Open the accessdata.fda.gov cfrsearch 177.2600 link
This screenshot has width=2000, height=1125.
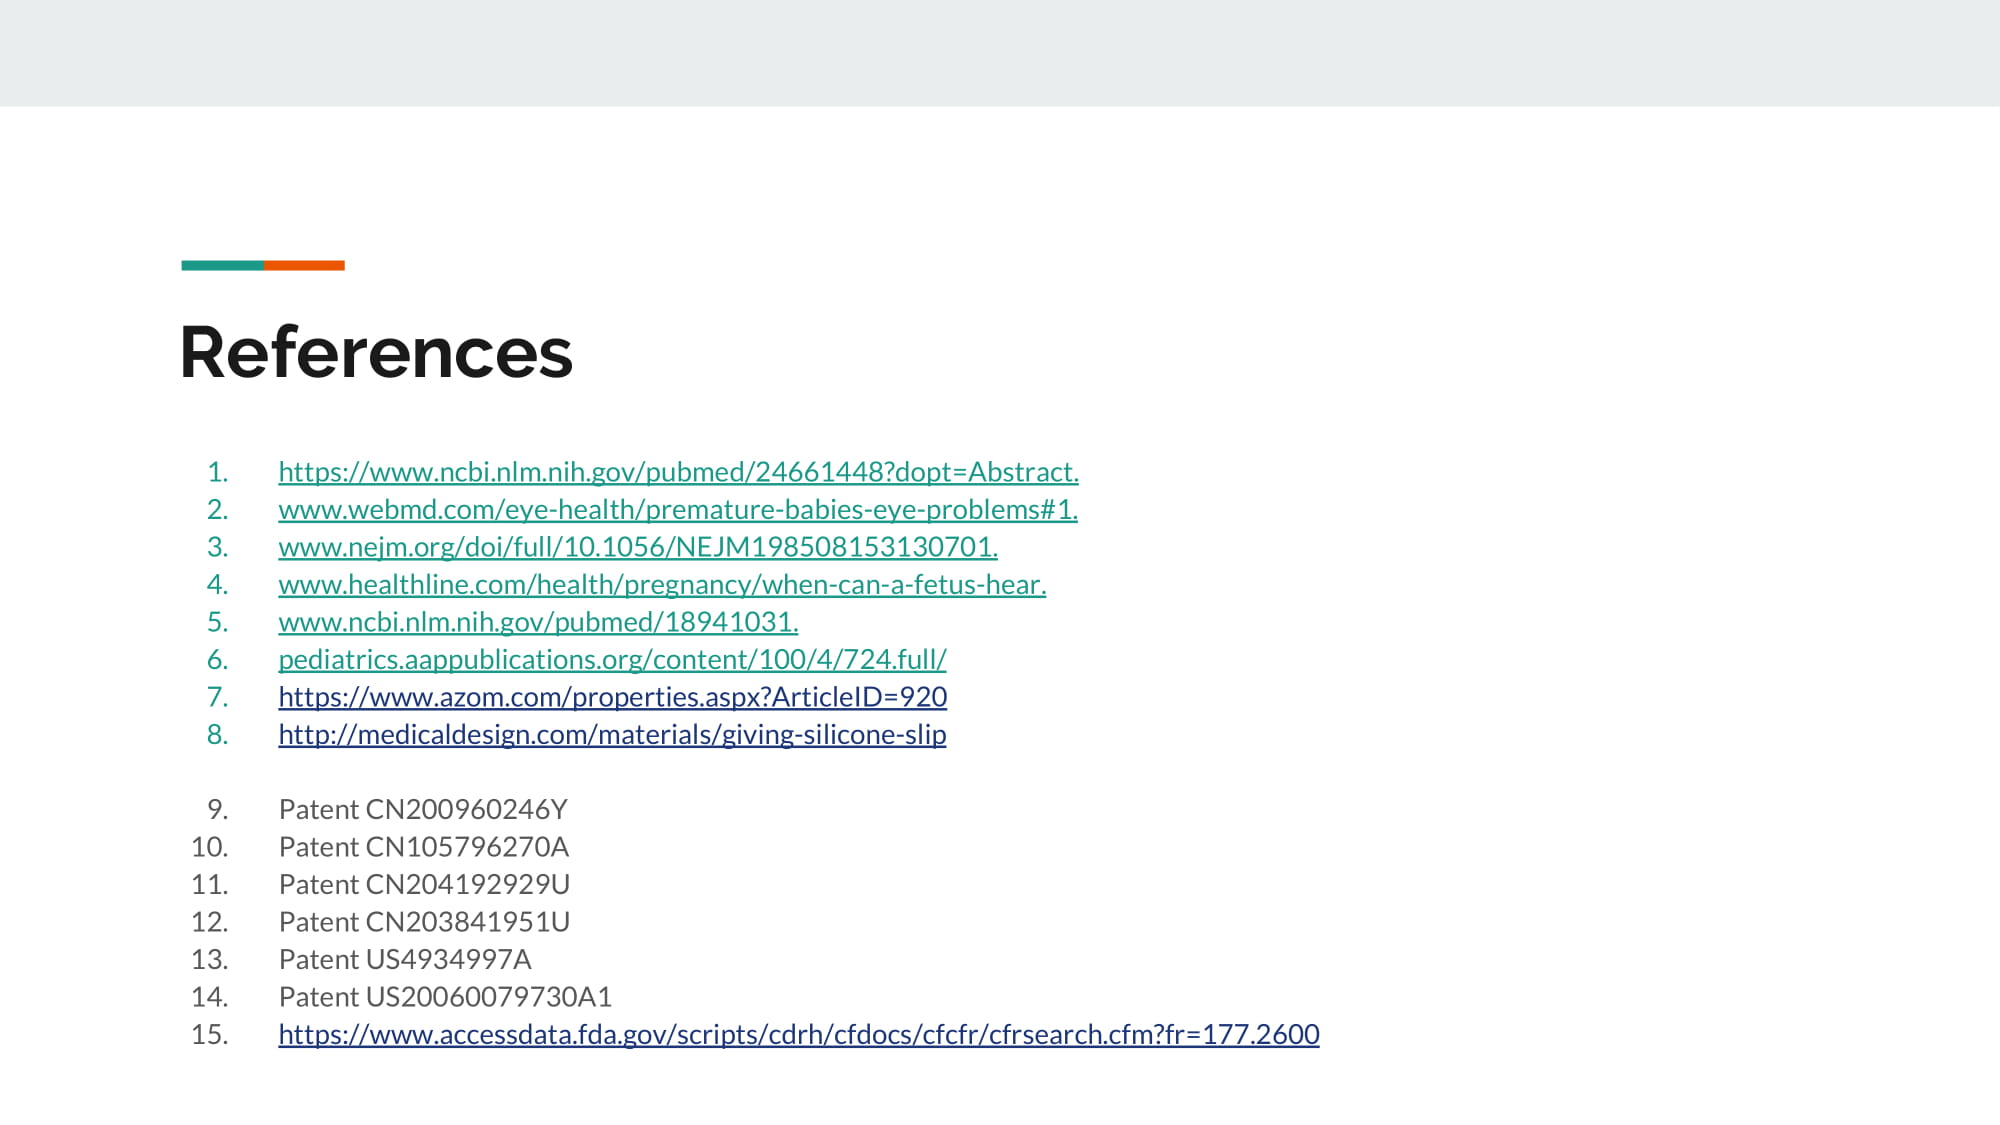(799, 1034)
